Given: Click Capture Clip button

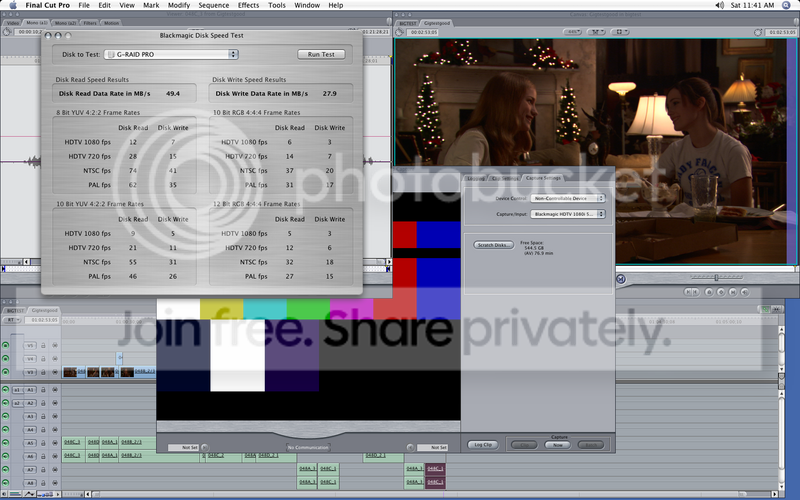Looking at the screenshot, I should click(524, 445).
